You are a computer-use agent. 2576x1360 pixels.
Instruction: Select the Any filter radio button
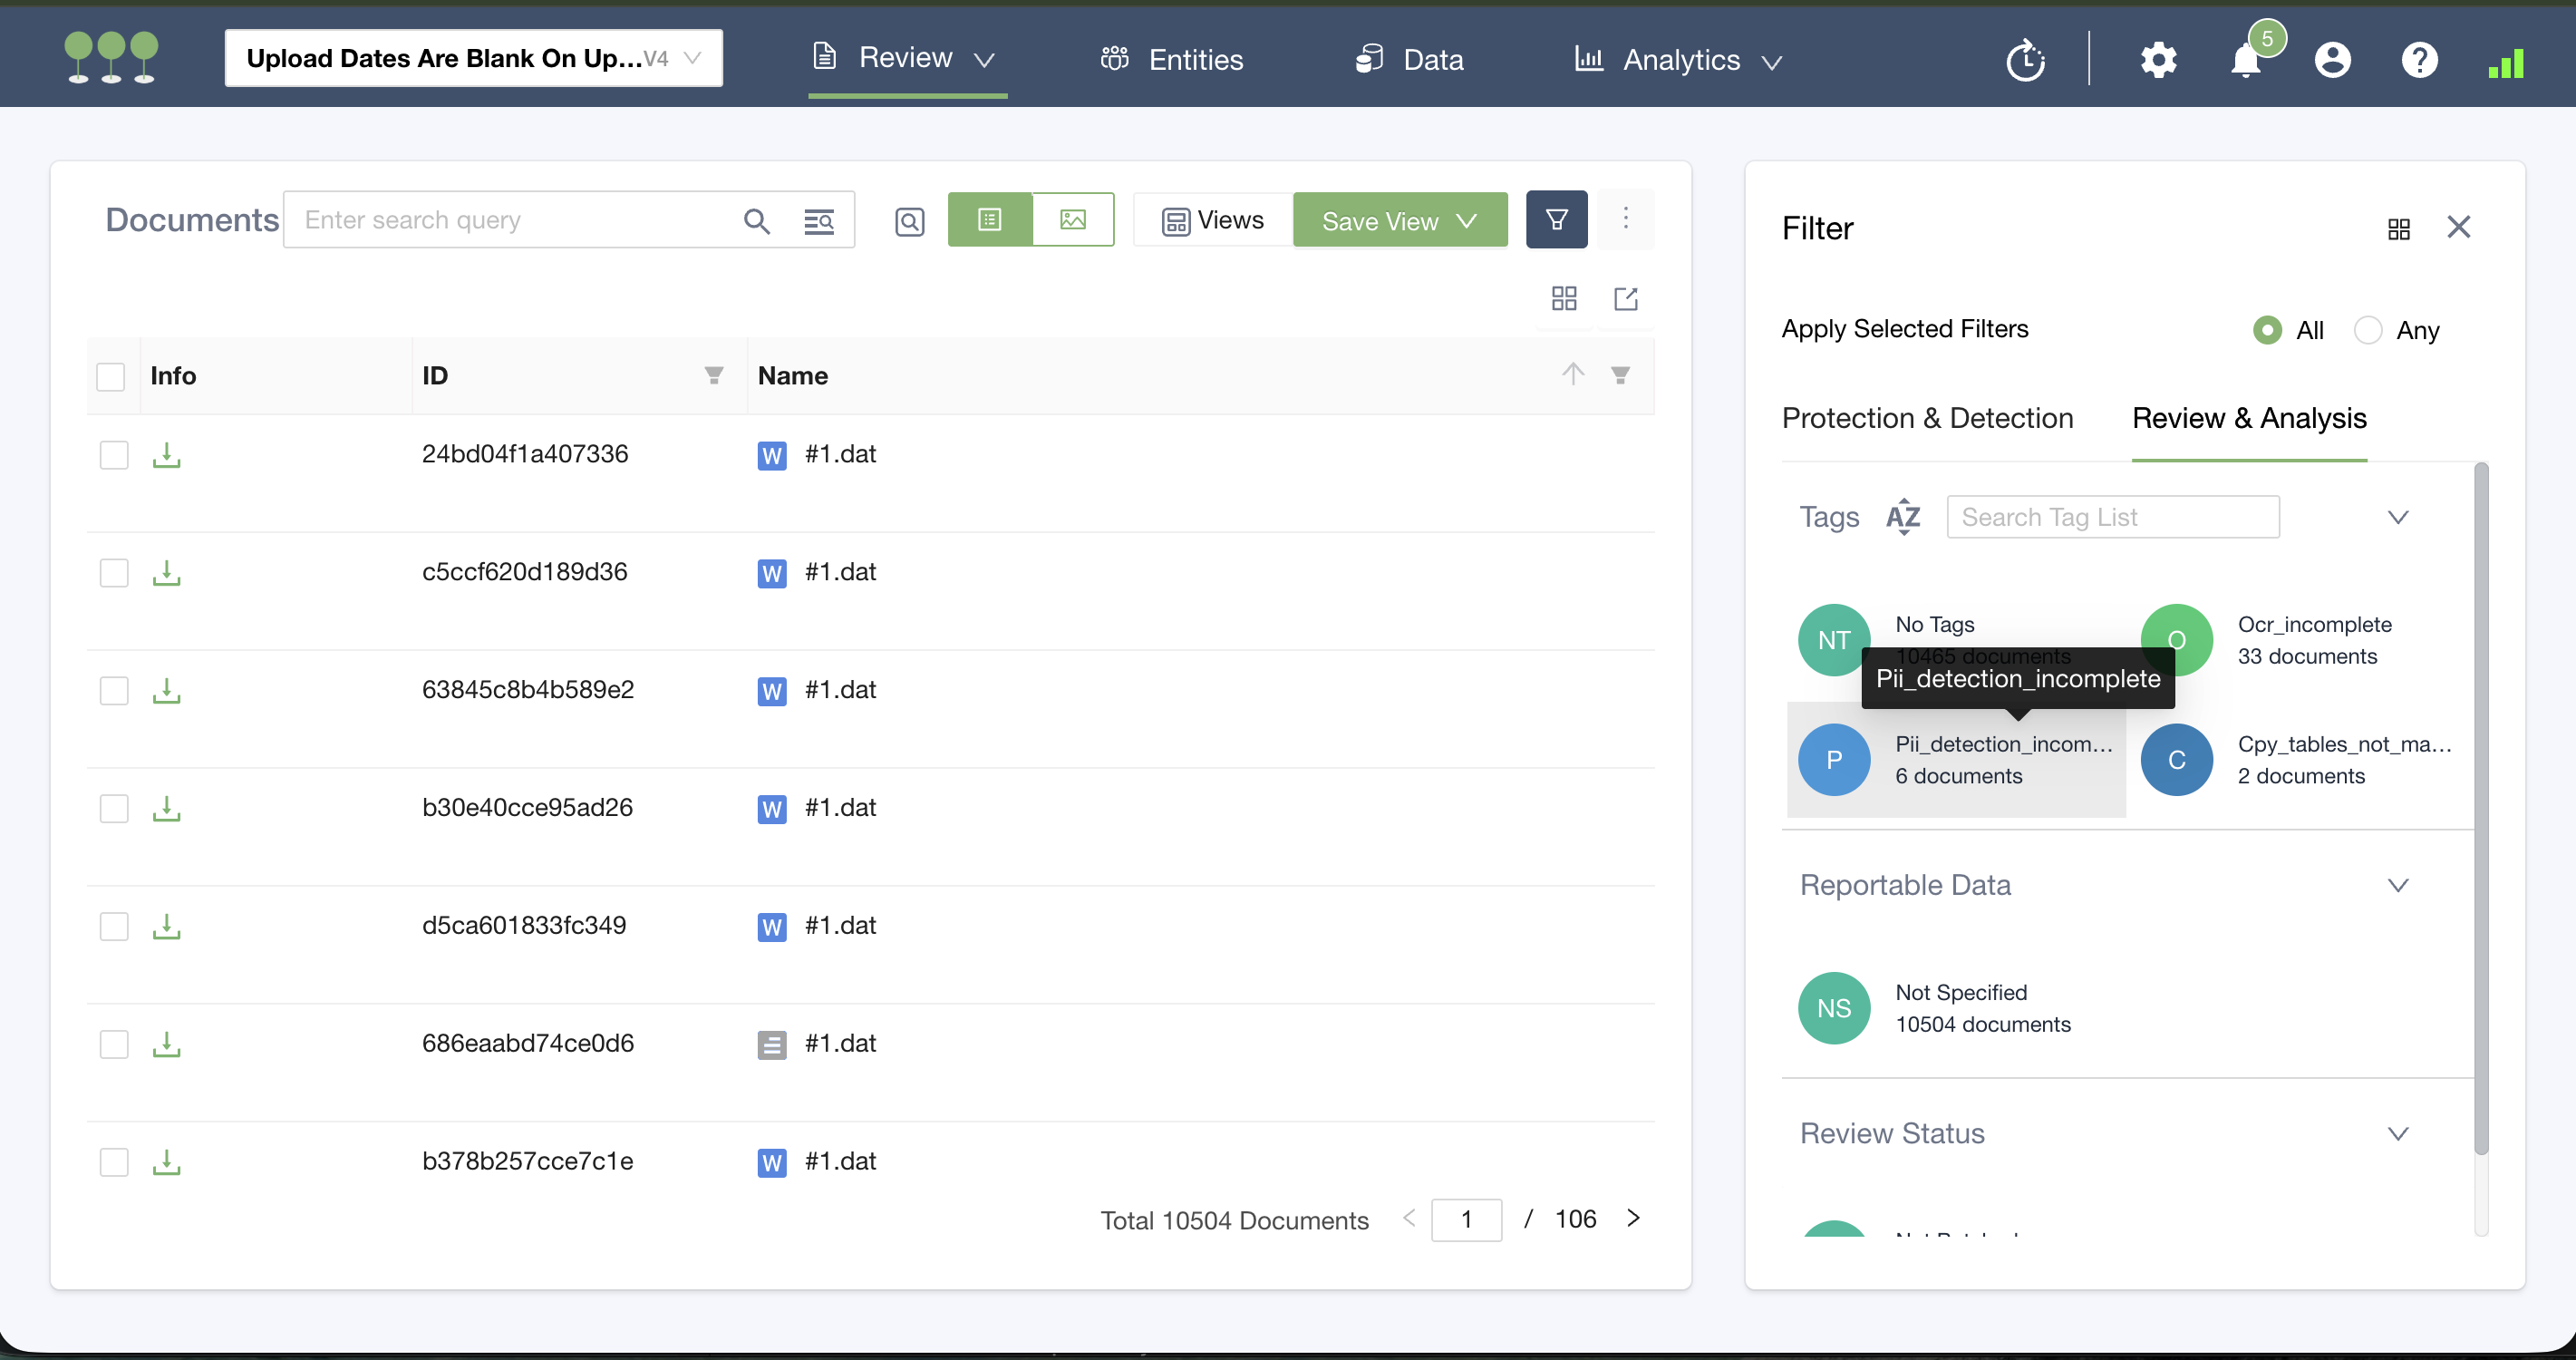pos(2367,330)
